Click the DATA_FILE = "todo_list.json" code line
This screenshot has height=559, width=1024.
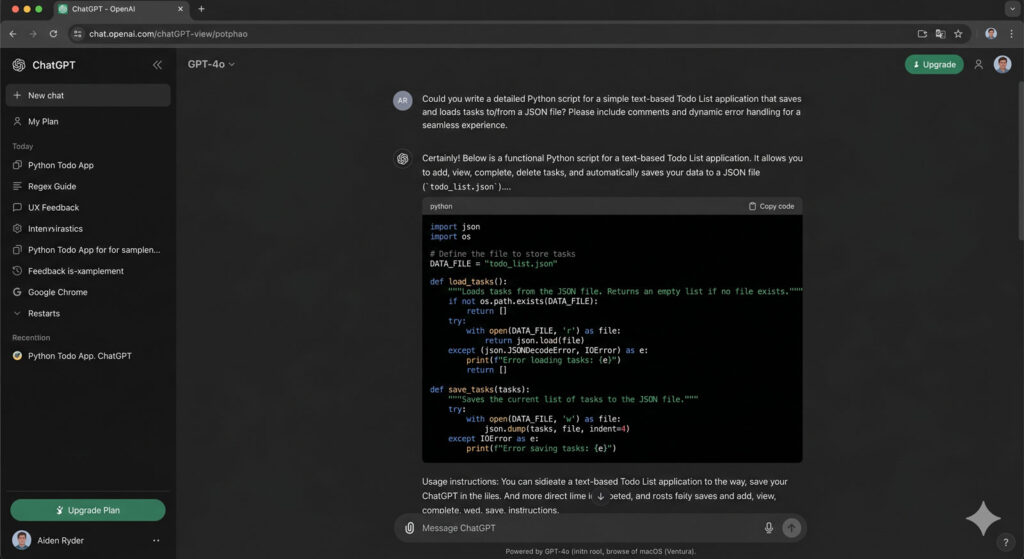(494, 264)
